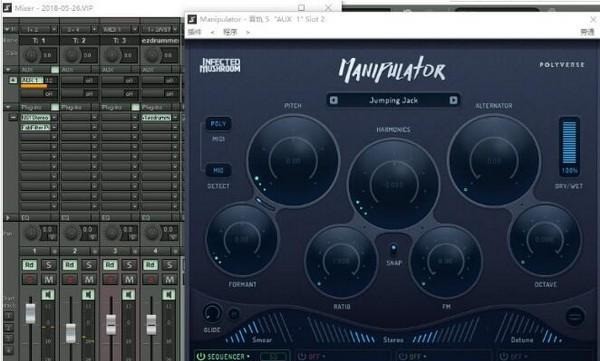Viewport: 600px width, 361px height.
Task: Click previous program arrow before 程序
Action: pos(212,32)
